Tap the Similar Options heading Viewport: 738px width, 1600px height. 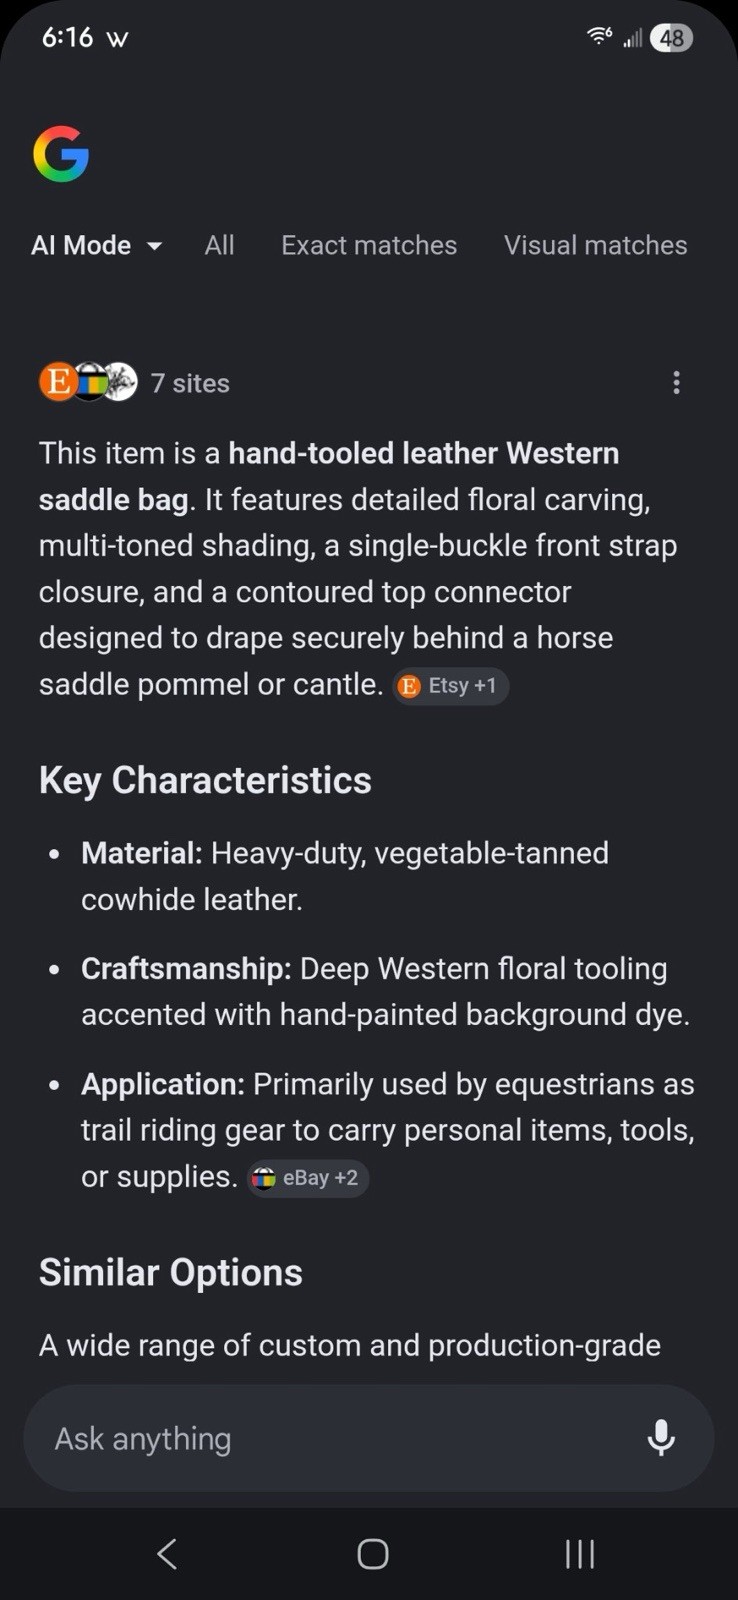(171, 1272)
